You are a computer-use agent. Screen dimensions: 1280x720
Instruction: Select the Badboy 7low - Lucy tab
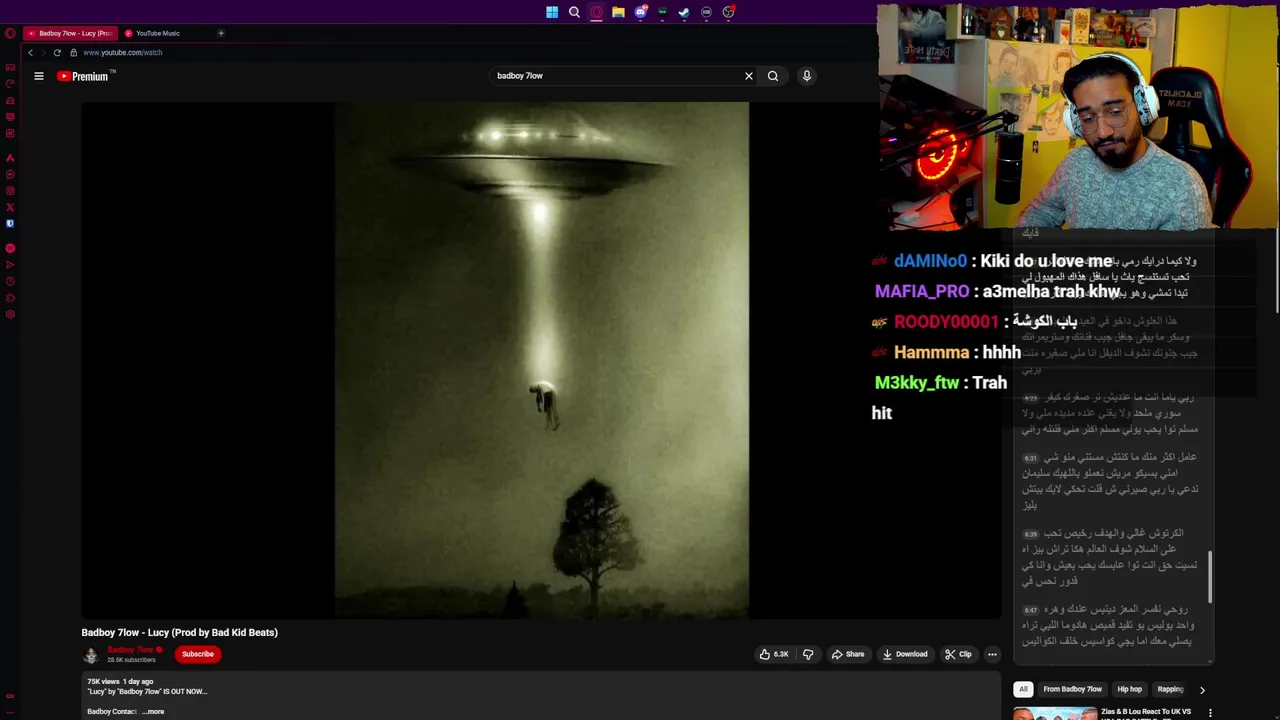click(70, 33)
